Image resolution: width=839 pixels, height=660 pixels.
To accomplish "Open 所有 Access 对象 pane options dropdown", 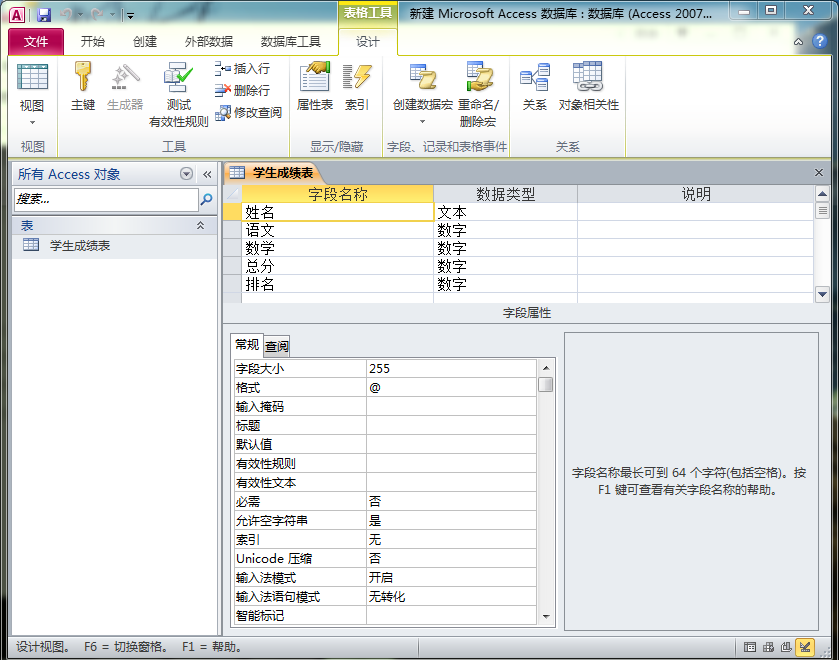I will click(186, 173).
